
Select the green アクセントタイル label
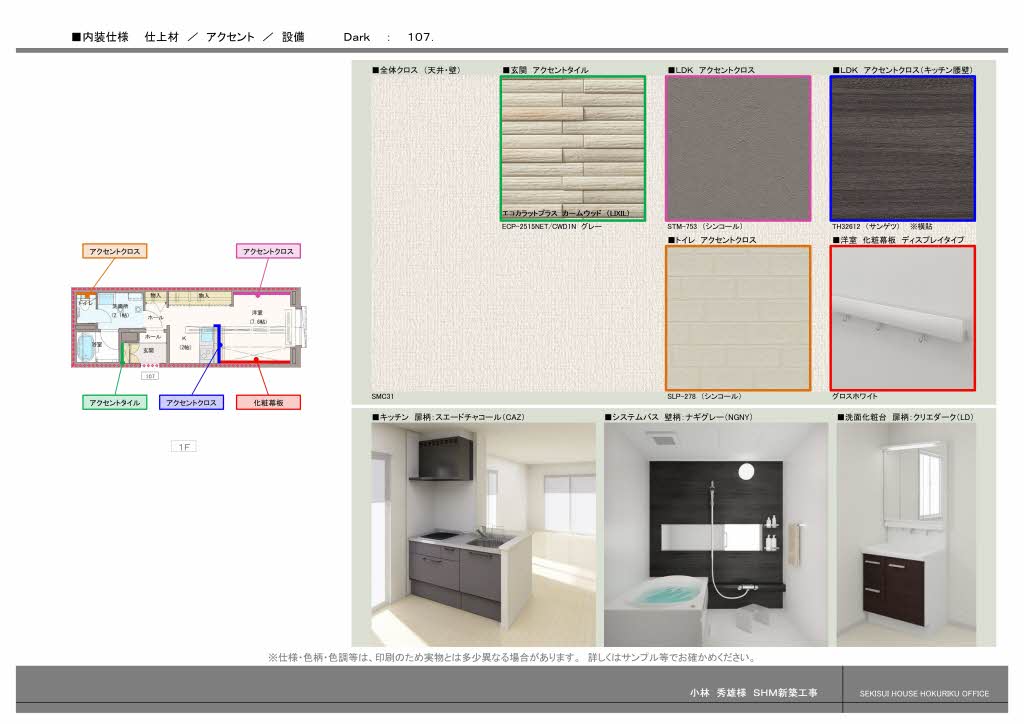coord(115,402)
